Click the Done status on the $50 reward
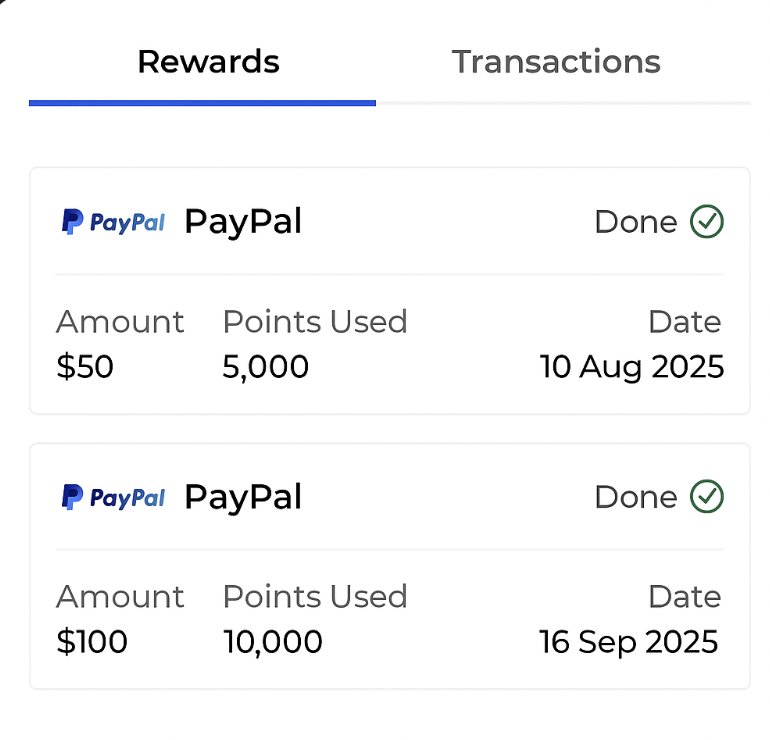Viewport: 770px width, 740px height. 636,222
